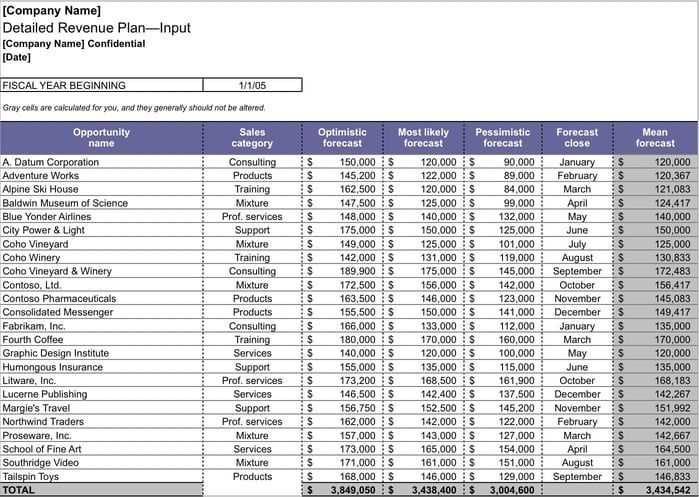Select Coho Vineyard & Winery's September close cell
Viewport: 699px width, 497px height.
click(x=577, y=271)
